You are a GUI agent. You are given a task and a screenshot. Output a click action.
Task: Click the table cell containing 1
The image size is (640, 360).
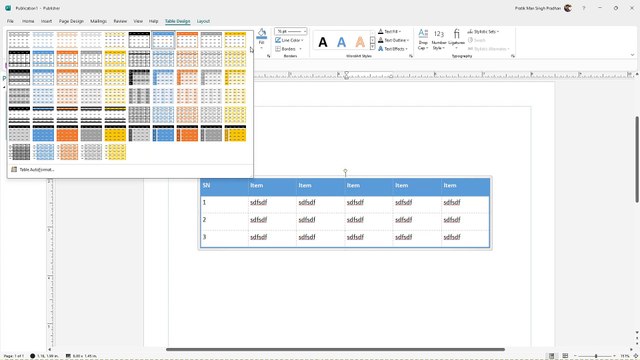tap(224, 203)
